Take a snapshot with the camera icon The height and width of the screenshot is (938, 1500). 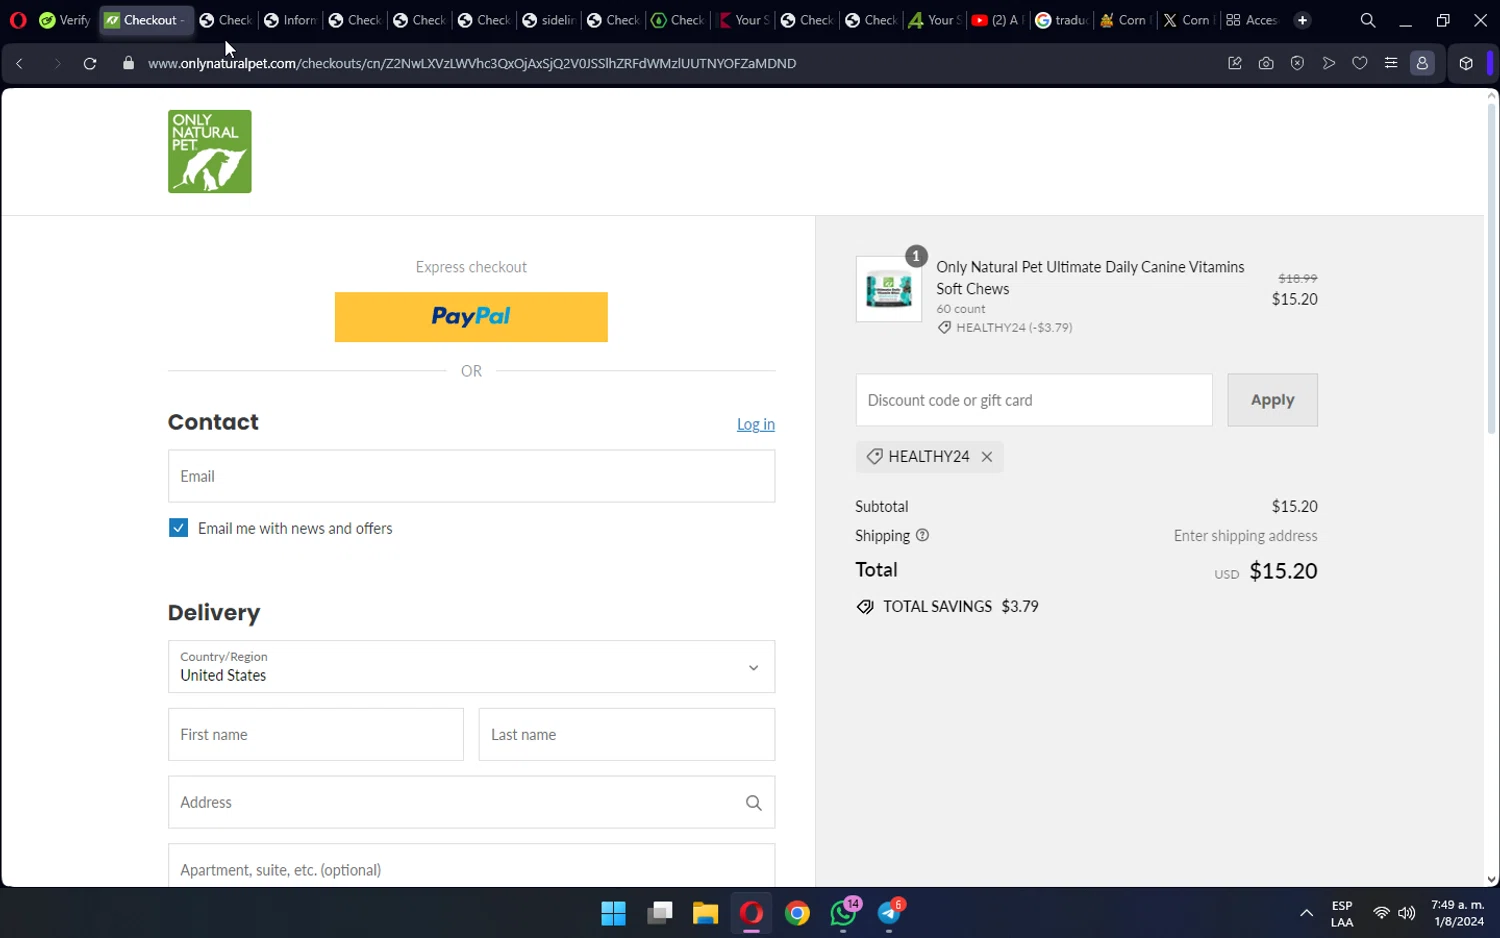[x=1266, y=63]
